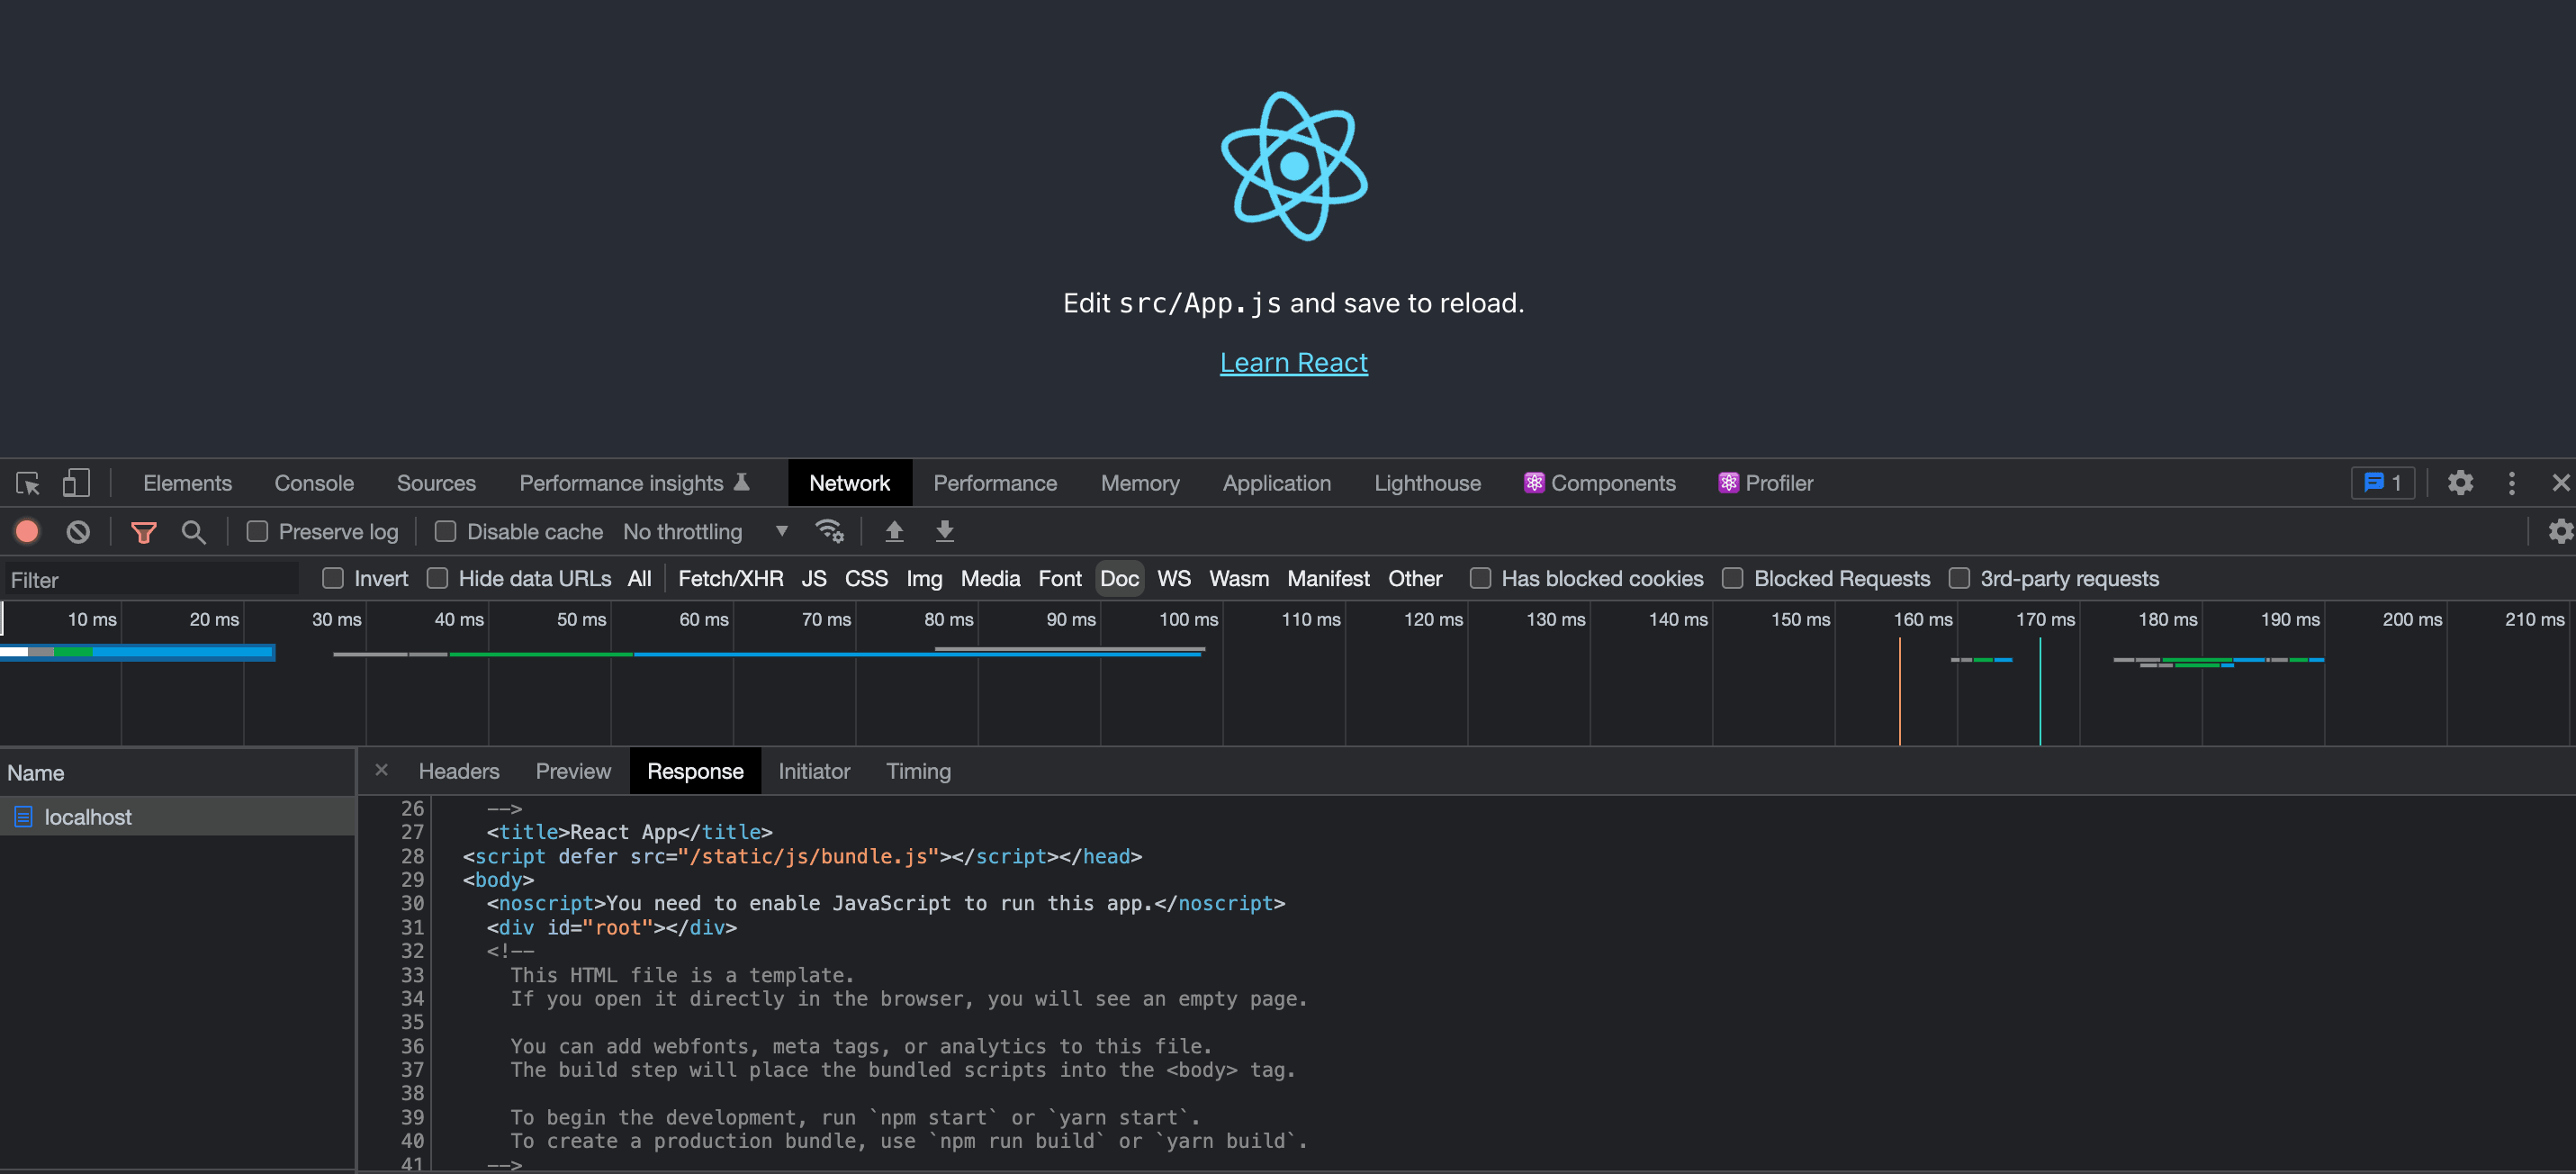Open network conditions wifi icon
Image resolution: width=2576 pixels, height=1174 pixels.
(829, 531)
